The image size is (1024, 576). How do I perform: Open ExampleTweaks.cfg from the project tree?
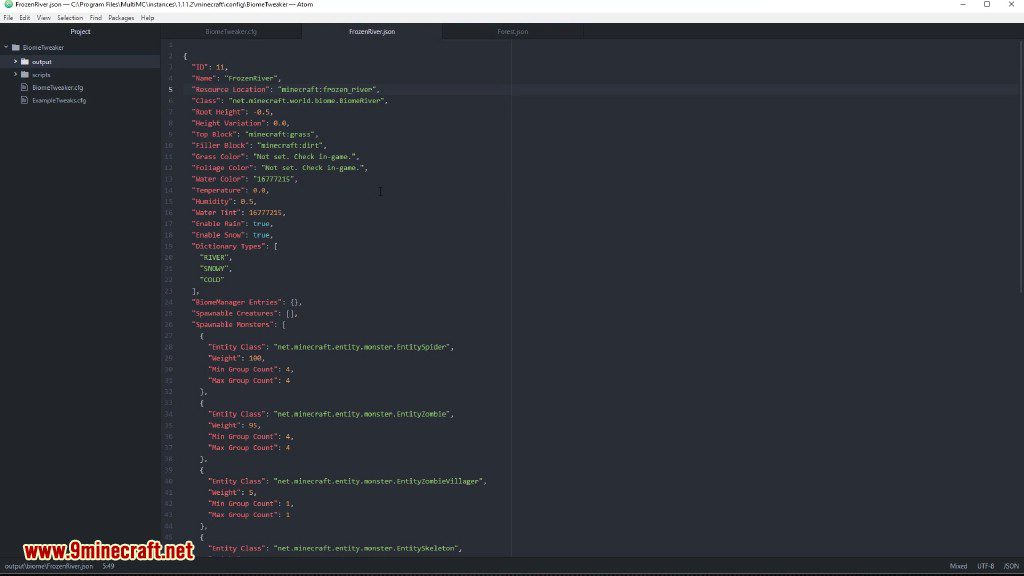tap(59, 101)
